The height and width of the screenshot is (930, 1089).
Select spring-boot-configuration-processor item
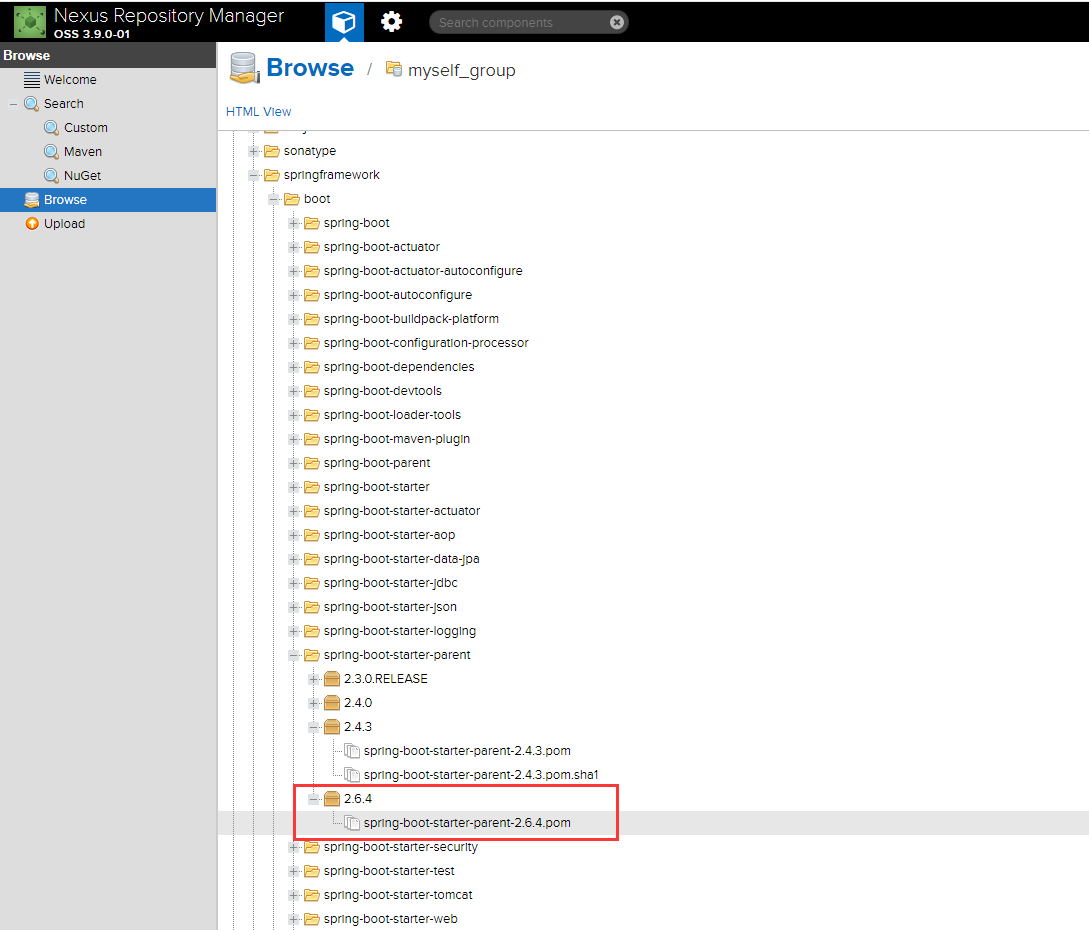[x=426, y=343]
